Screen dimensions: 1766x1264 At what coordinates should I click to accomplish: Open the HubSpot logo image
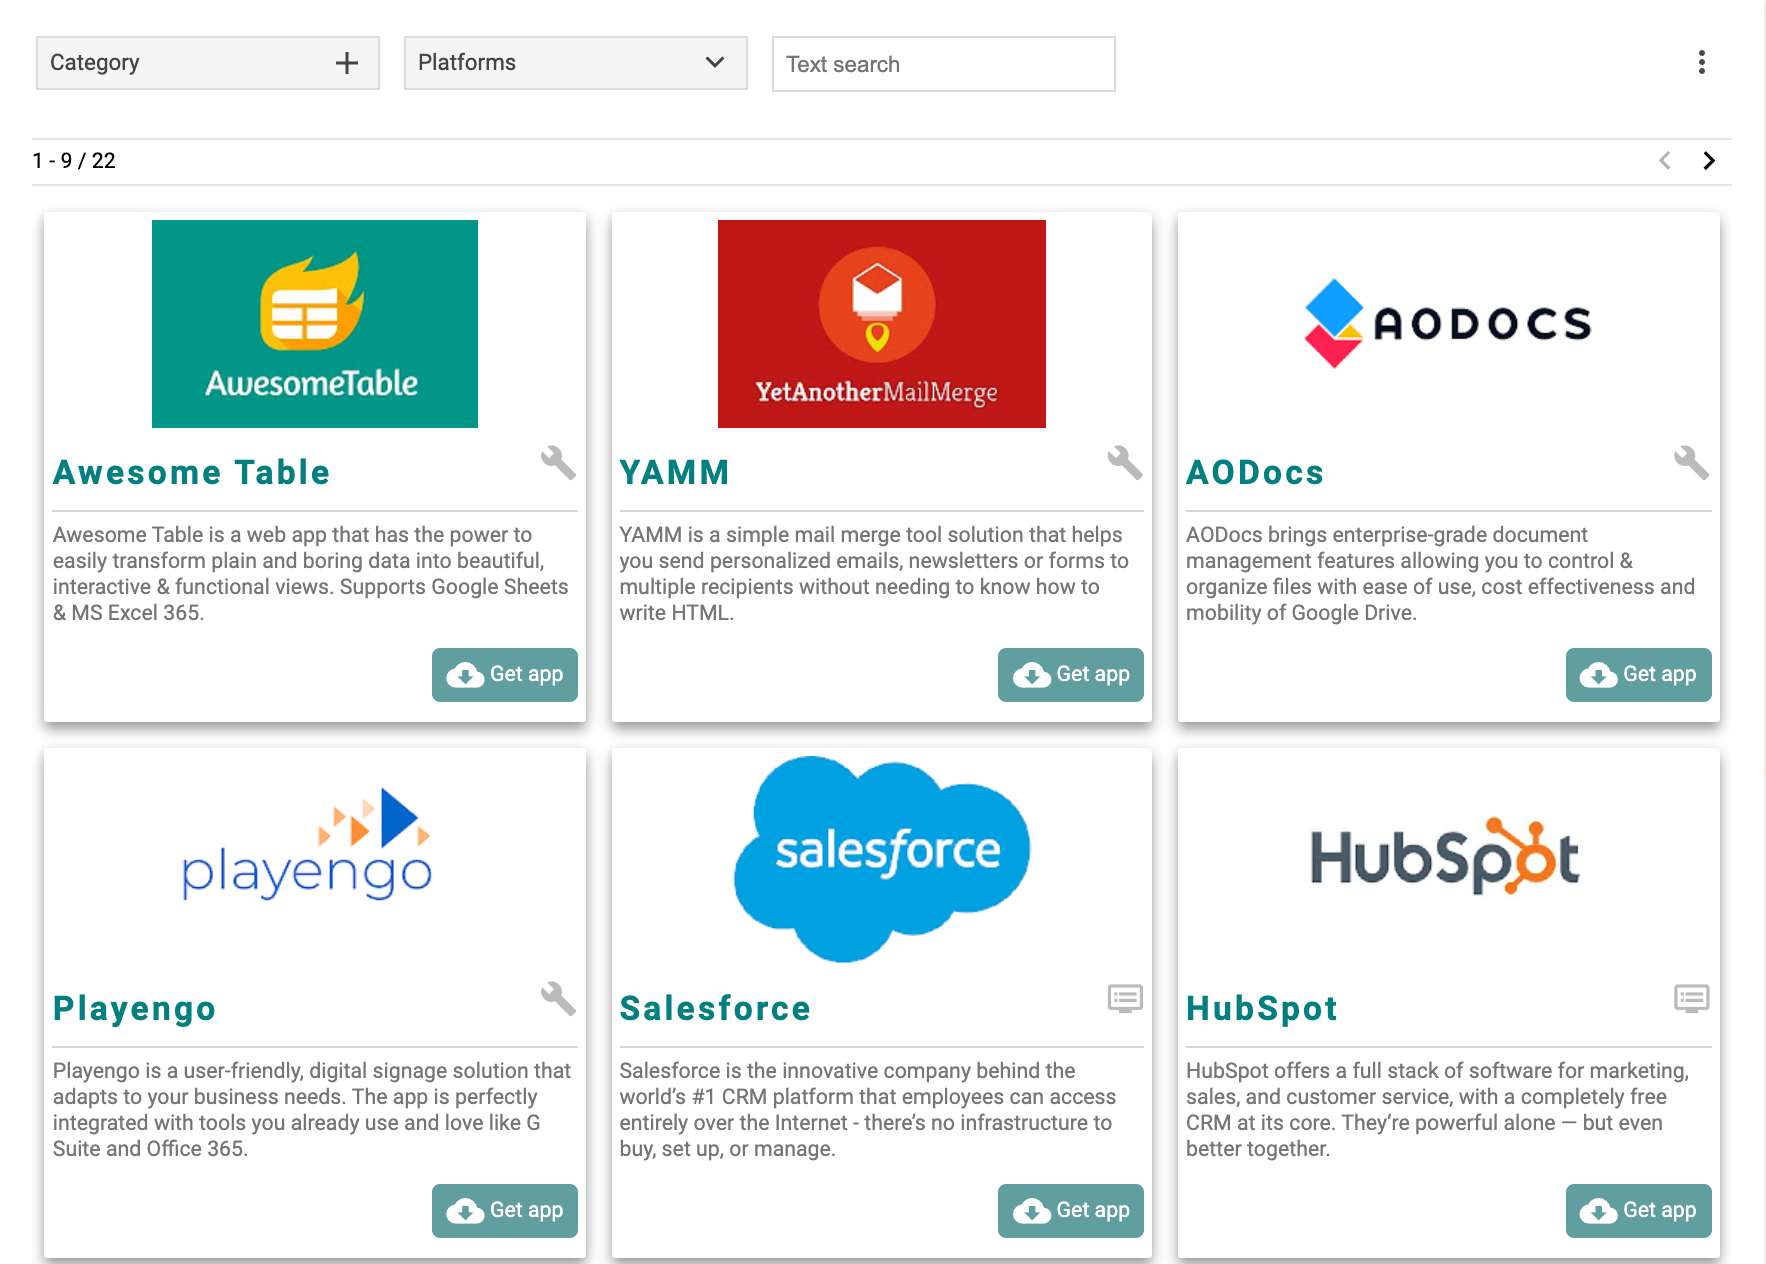[1445, 856]
